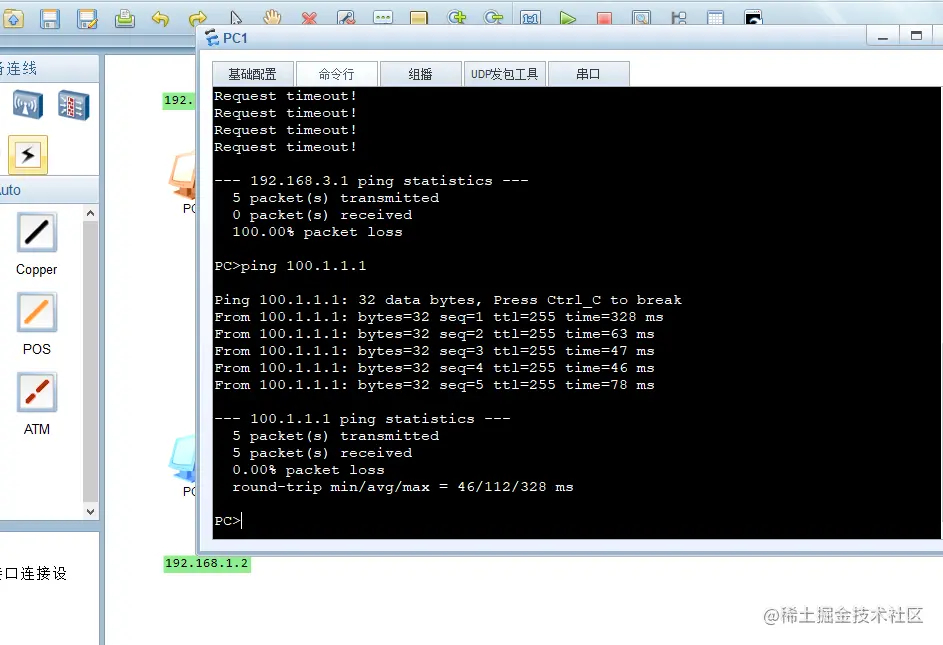Show all interfaces topology icon
The image size is (943, 645).
(679, 18)
